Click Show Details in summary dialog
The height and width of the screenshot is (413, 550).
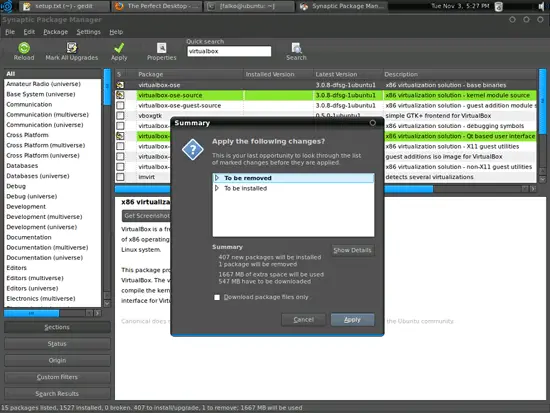point(352,250)
